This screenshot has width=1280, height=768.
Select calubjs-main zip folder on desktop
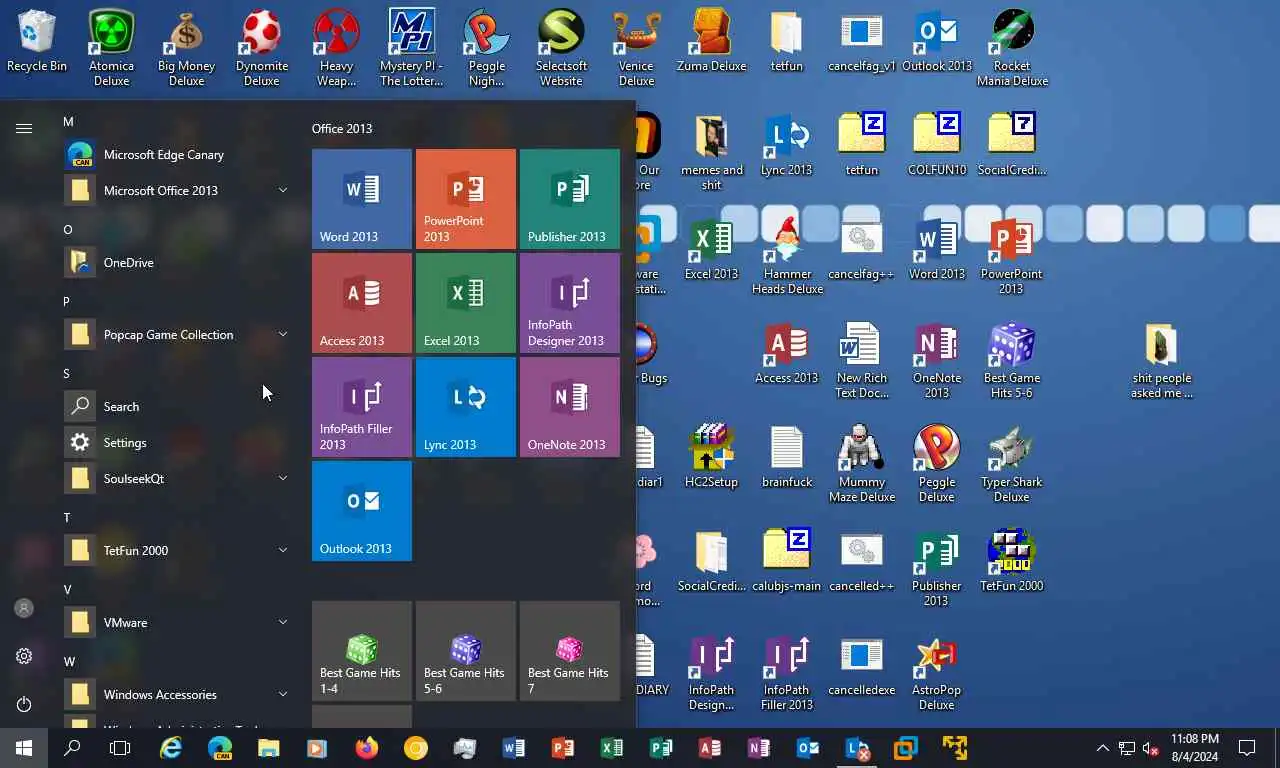click(x=787, y=561)
